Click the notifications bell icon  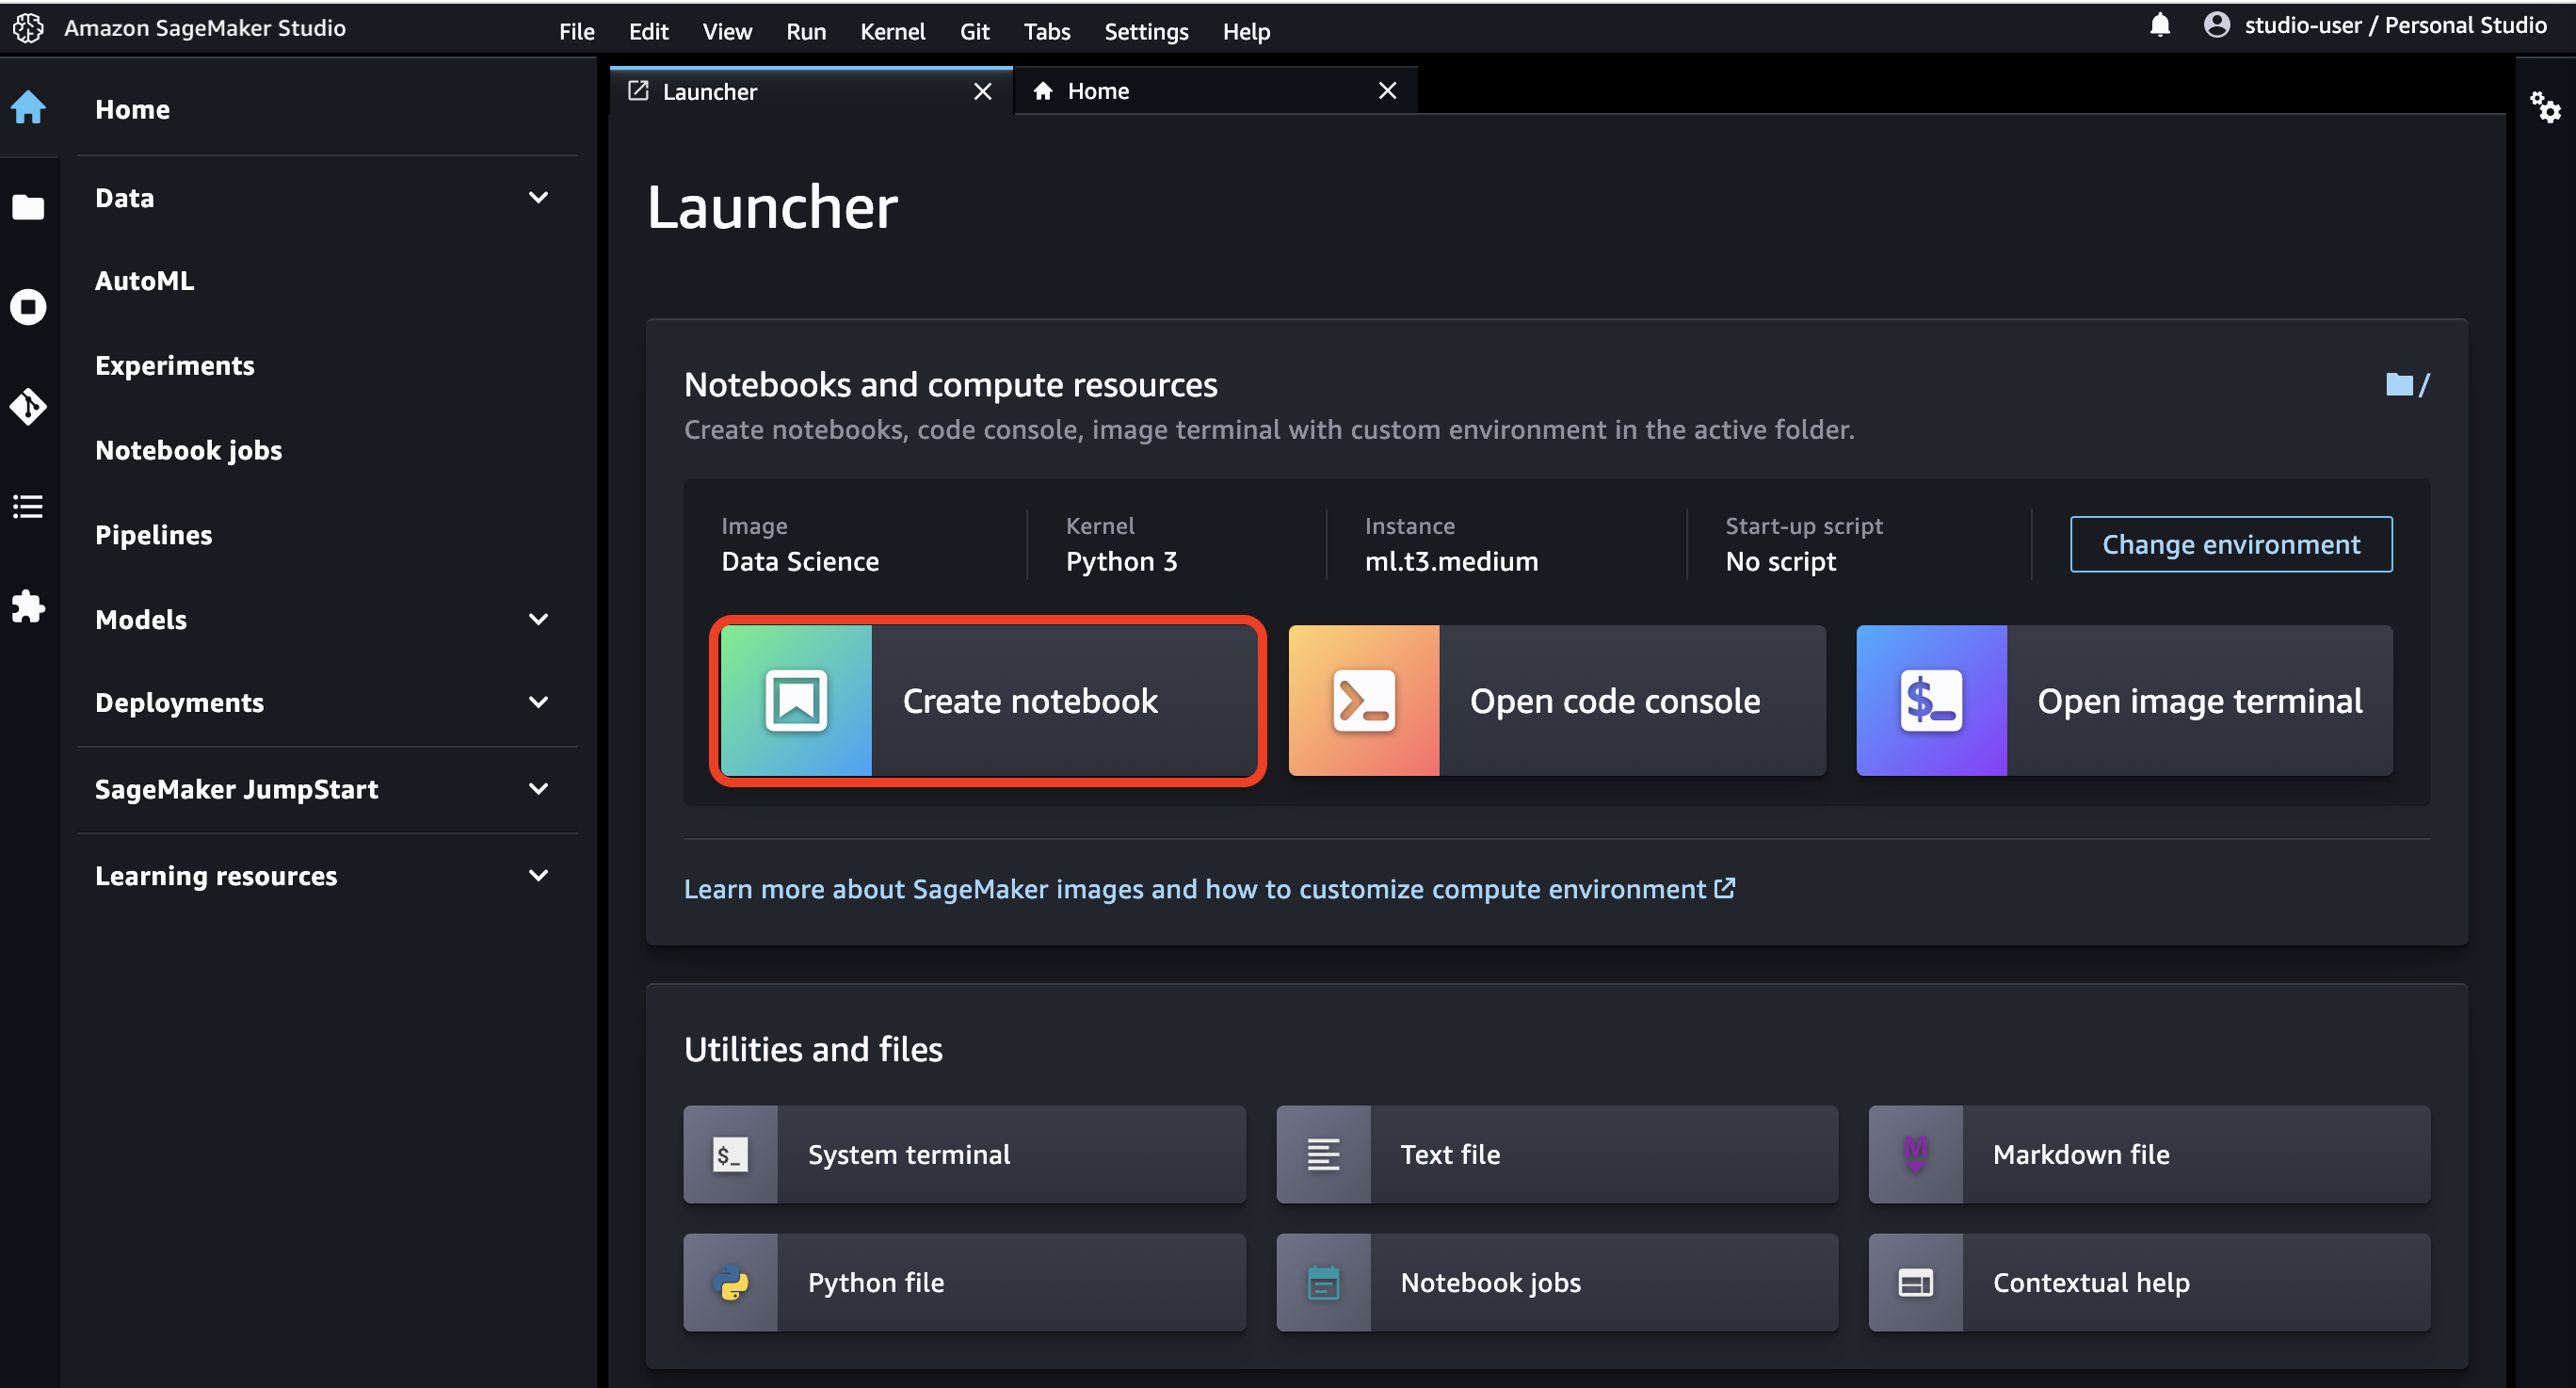pos(2160,25)
